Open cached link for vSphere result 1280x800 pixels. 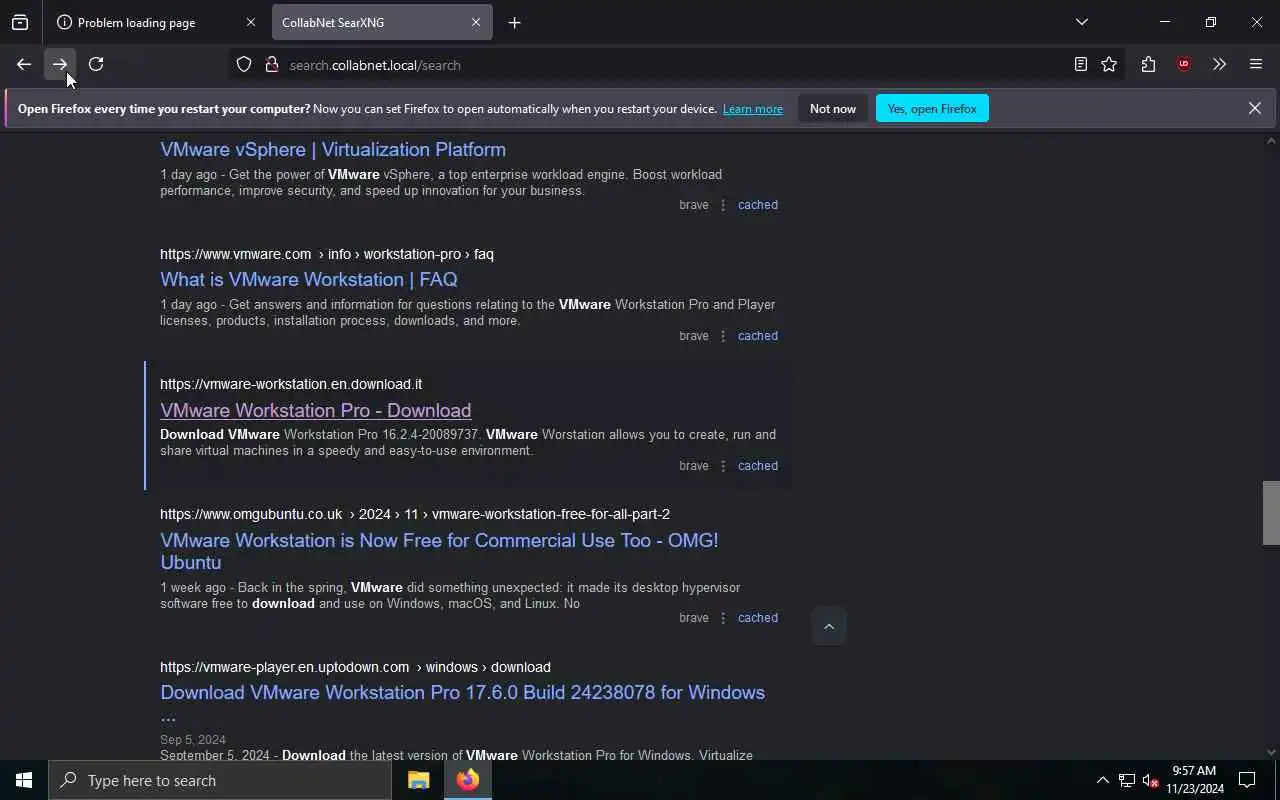[x=758, y=205]
